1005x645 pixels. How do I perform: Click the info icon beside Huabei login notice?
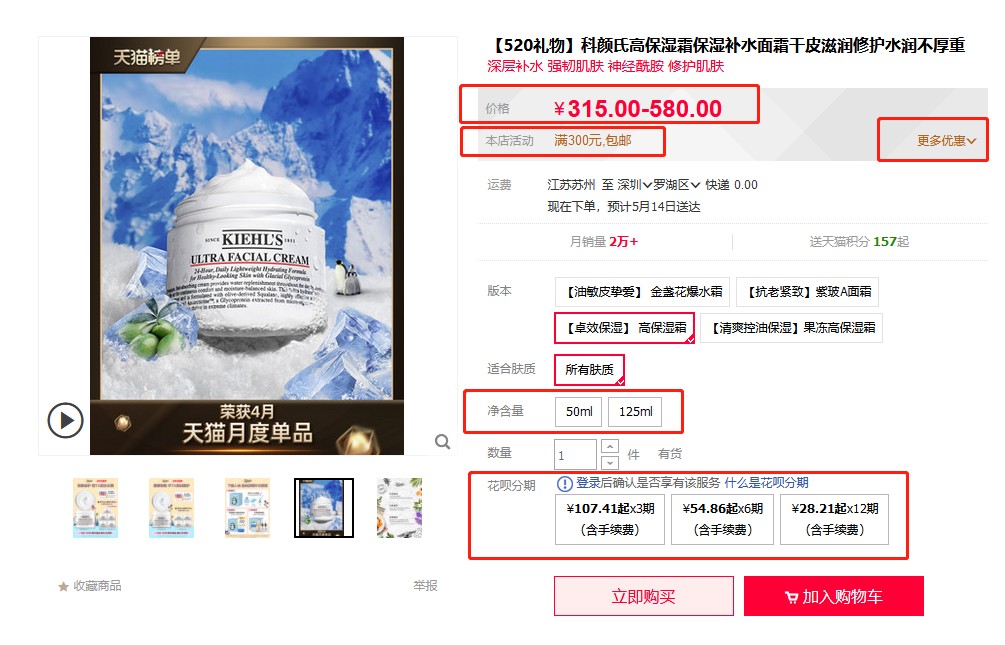[x=565, y=483]
